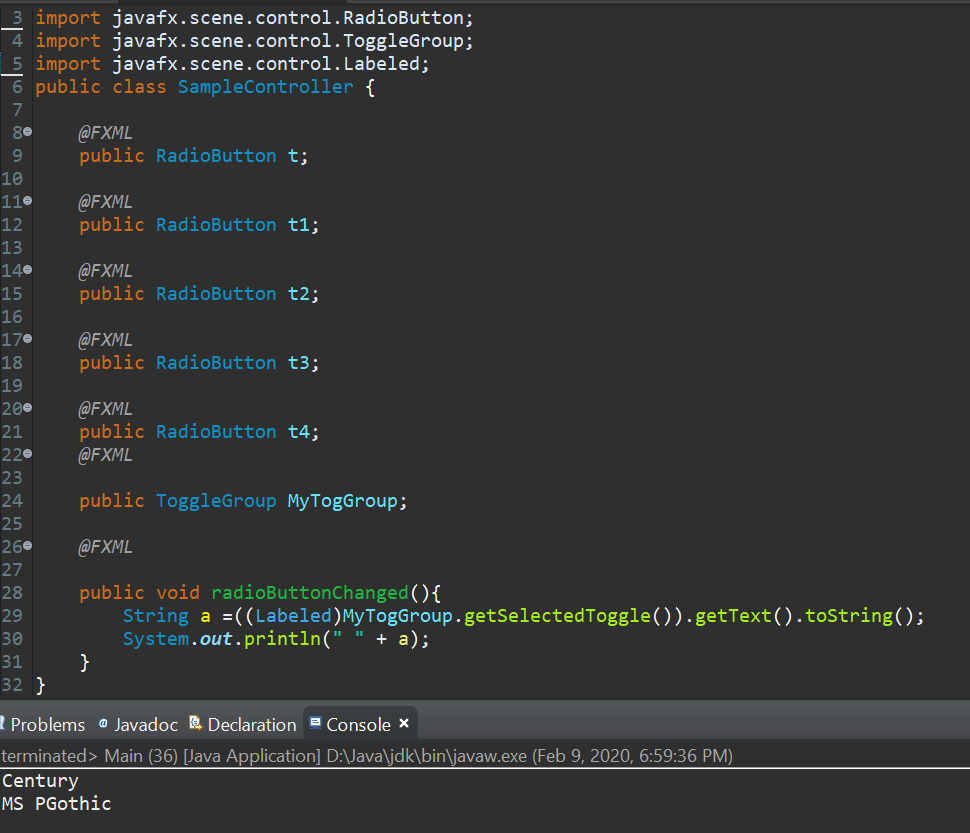Collapse the fold marker at line 11

coord(27,201)
